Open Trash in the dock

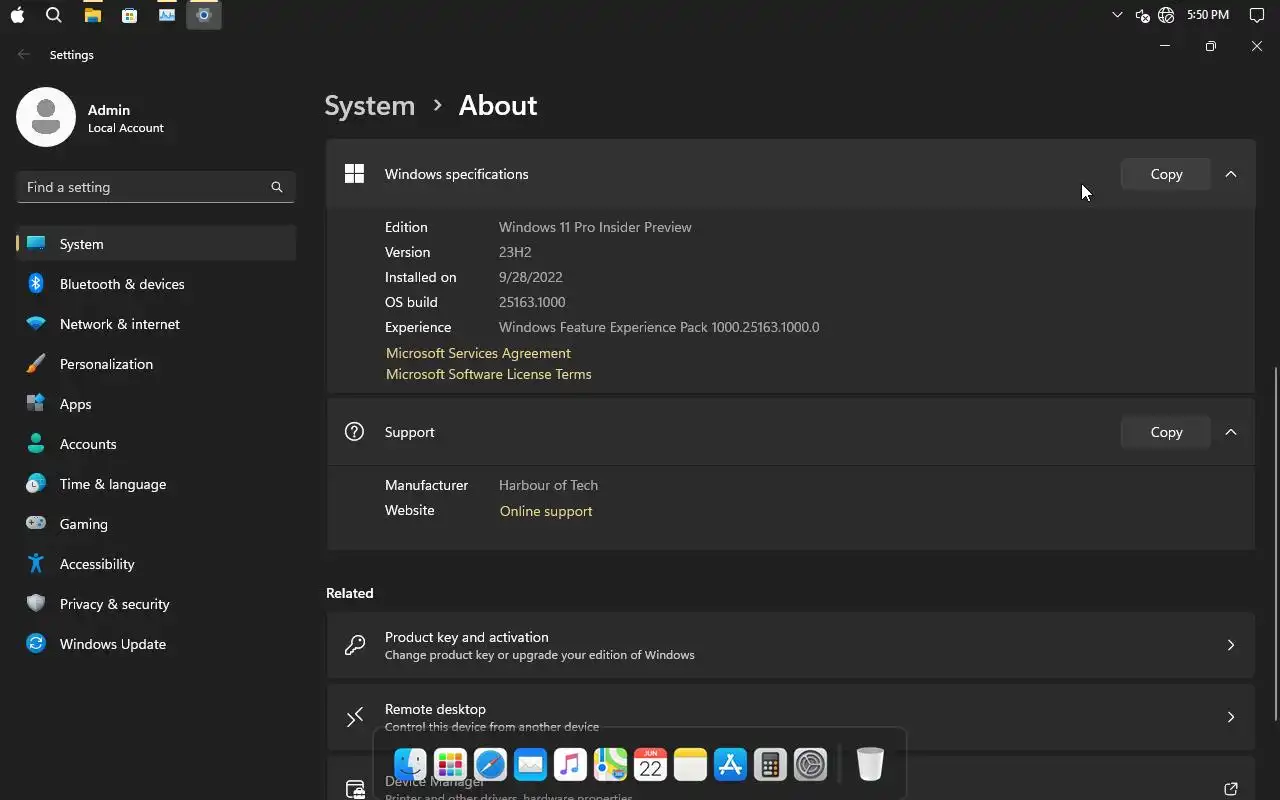click(x=870, y=765)
